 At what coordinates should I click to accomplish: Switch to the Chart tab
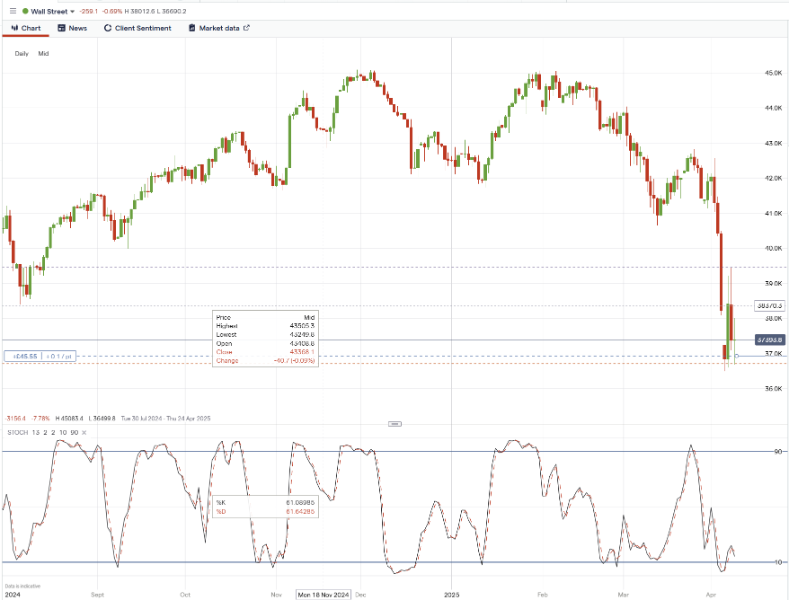31,28
